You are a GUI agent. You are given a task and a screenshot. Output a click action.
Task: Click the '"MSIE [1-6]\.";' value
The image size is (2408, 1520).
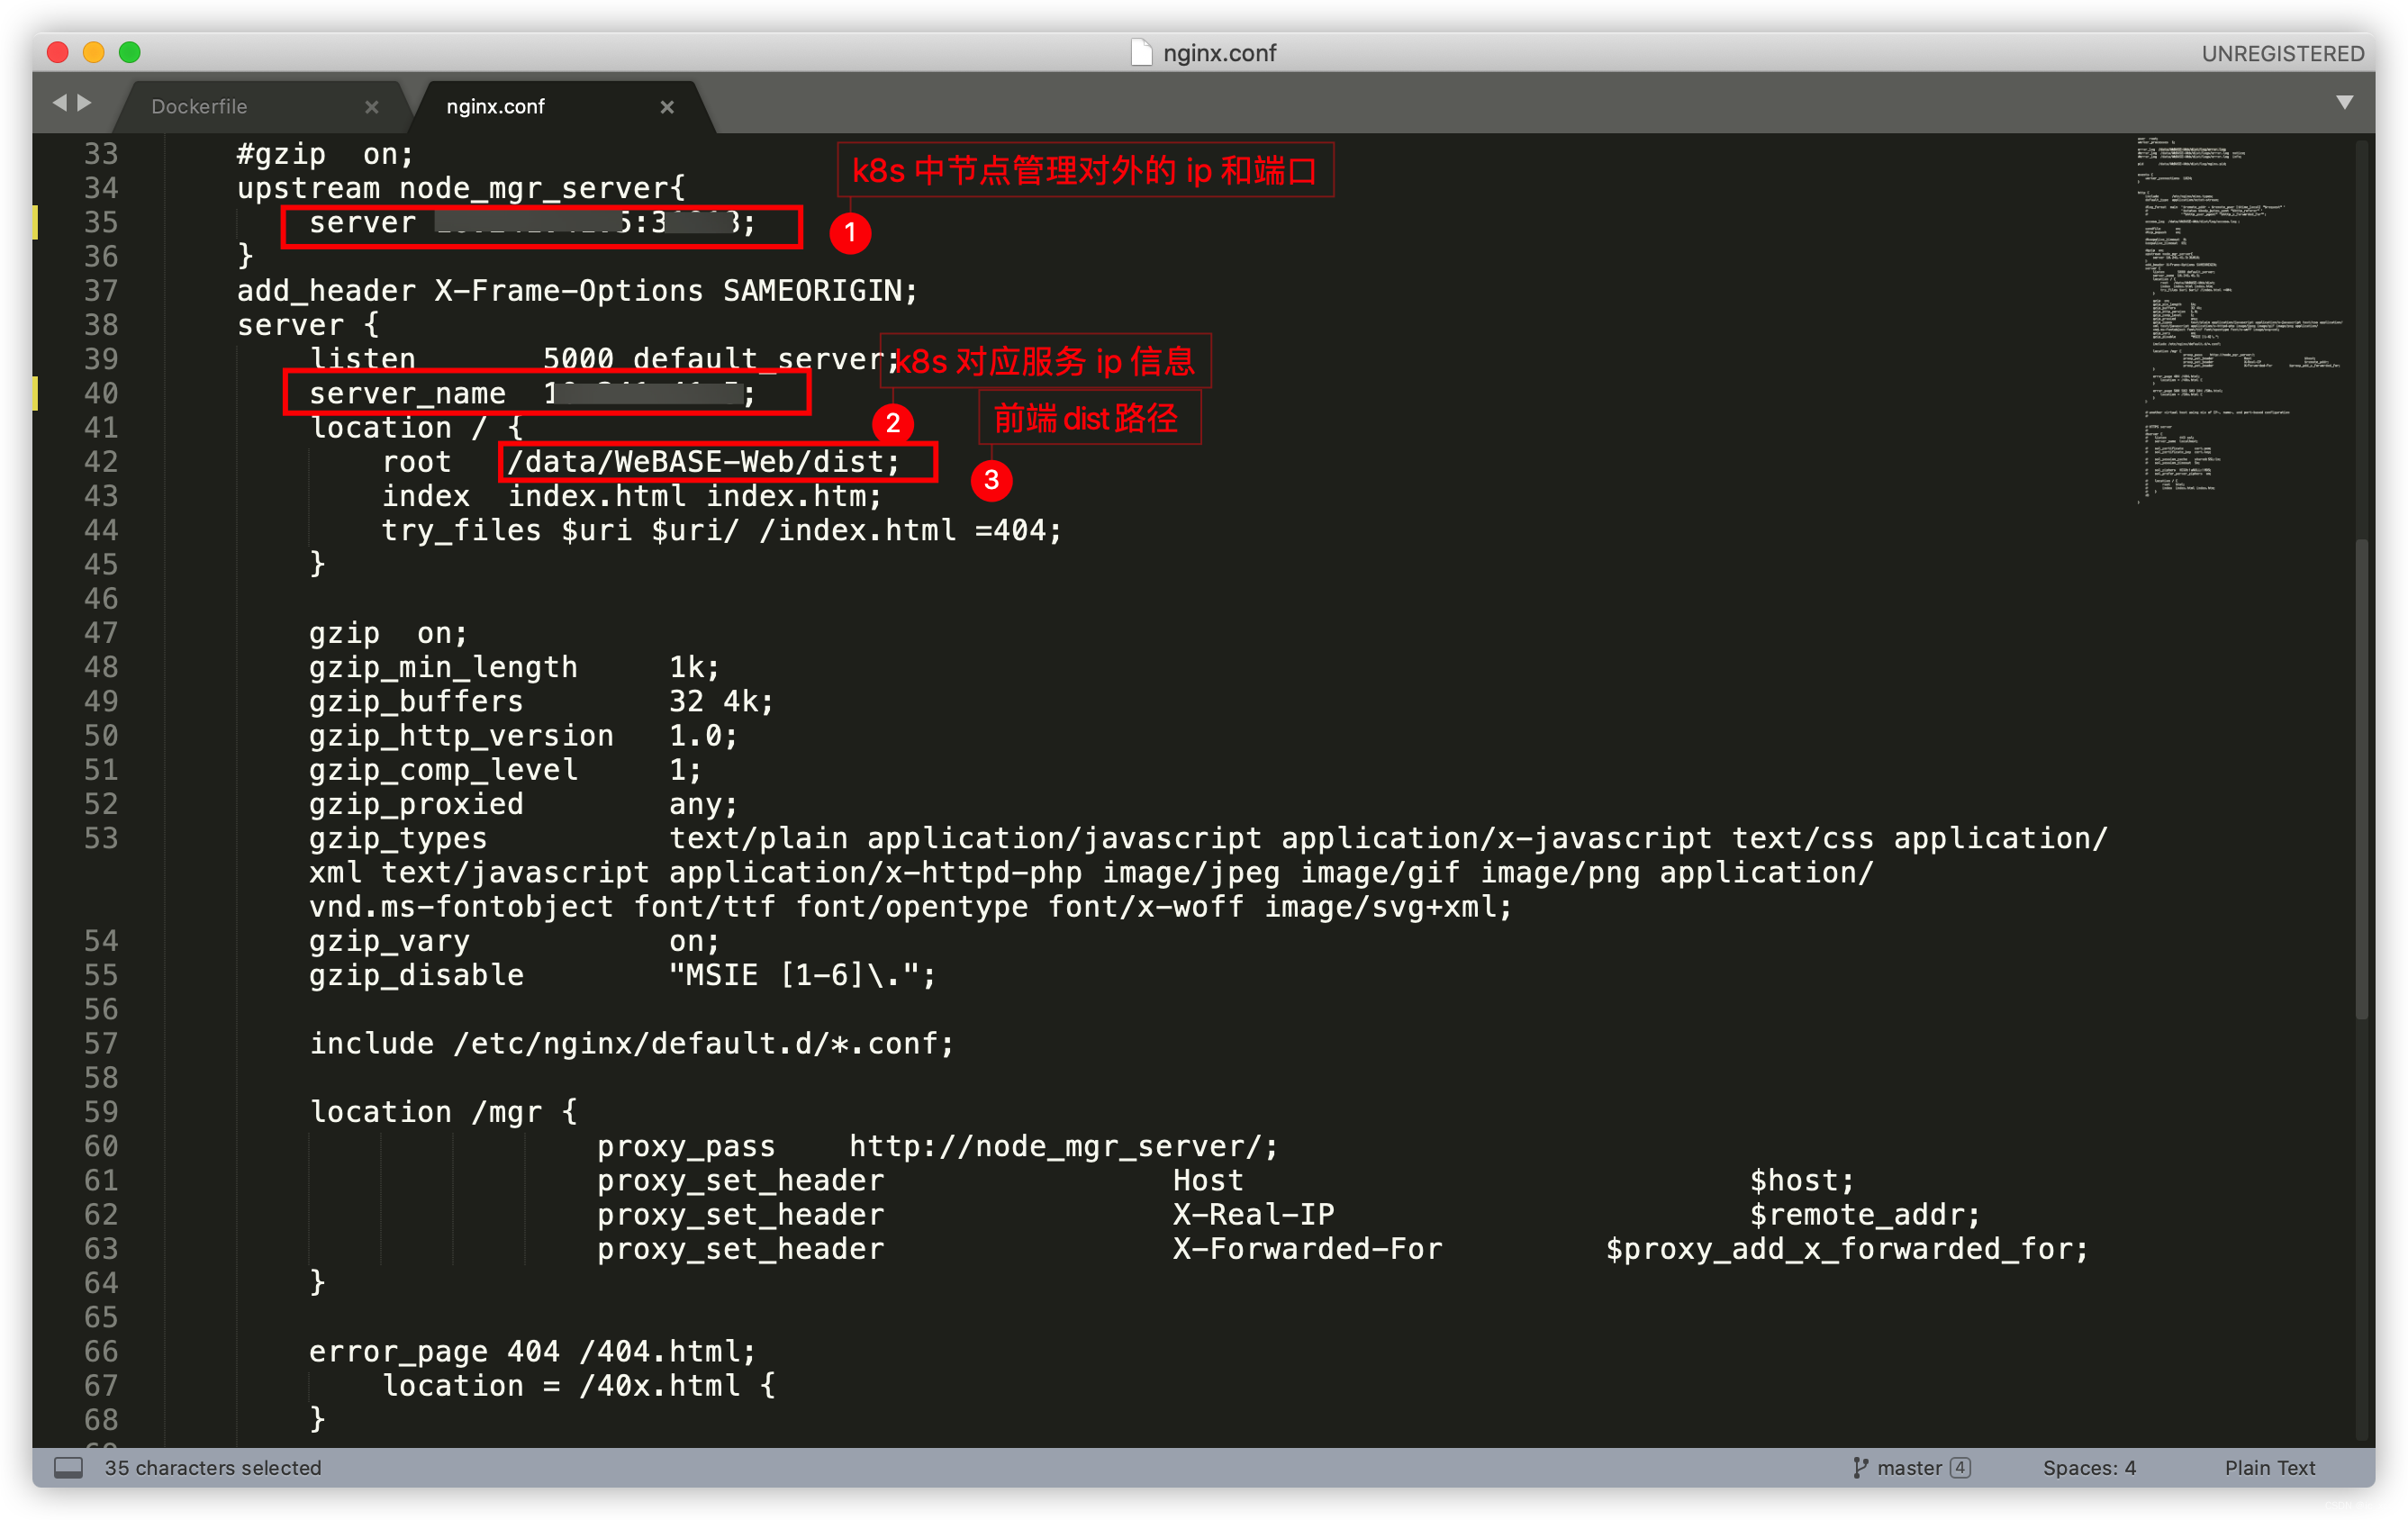coord(802,974)
